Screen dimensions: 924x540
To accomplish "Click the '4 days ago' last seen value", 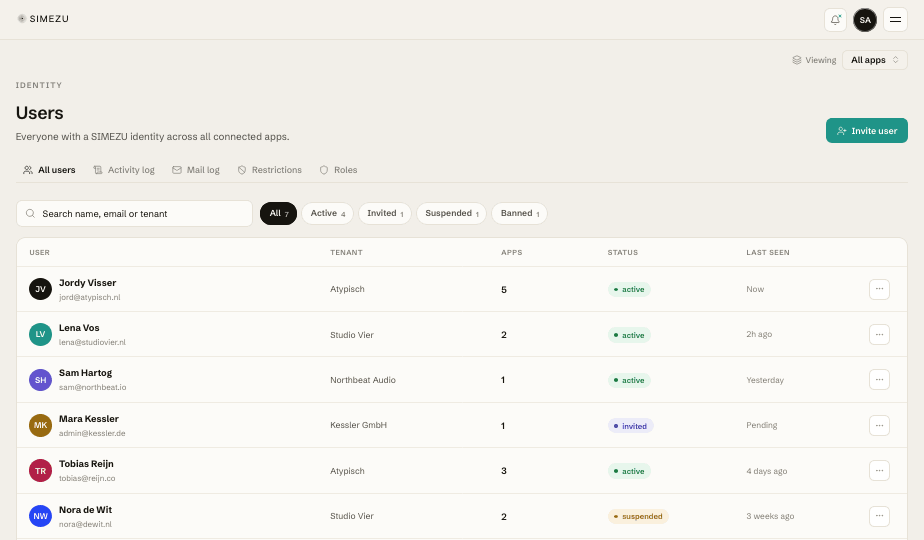I will click(766, 470).
